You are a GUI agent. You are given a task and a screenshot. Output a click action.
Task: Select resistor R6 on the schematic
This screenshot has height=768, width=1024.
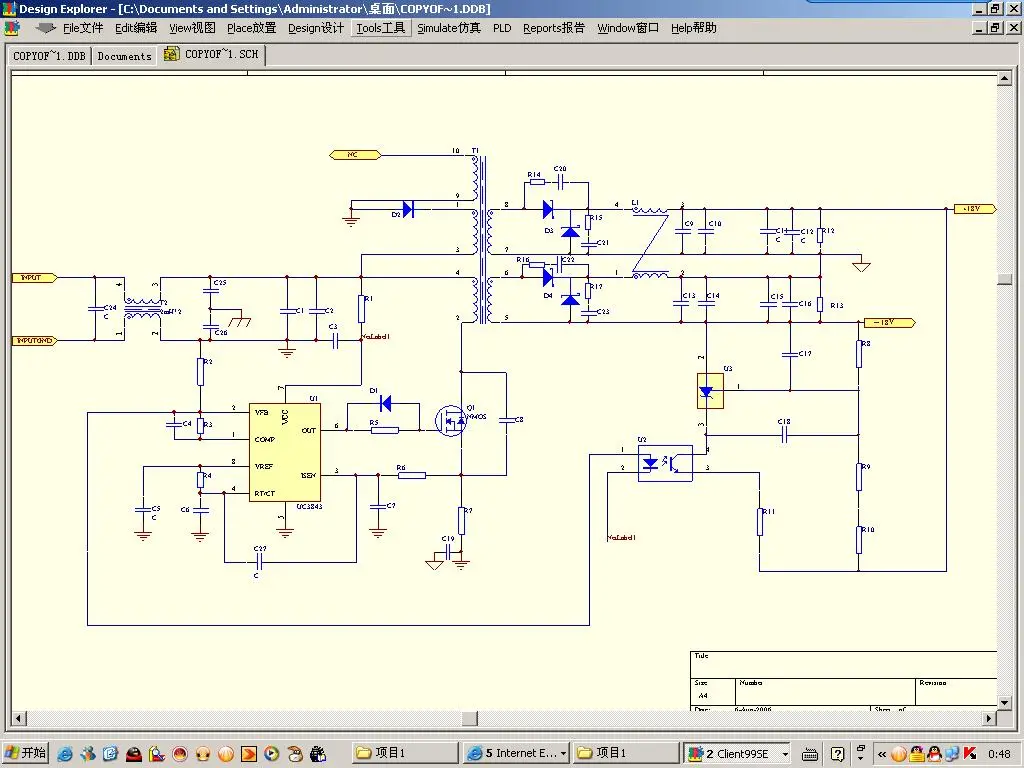411,475
